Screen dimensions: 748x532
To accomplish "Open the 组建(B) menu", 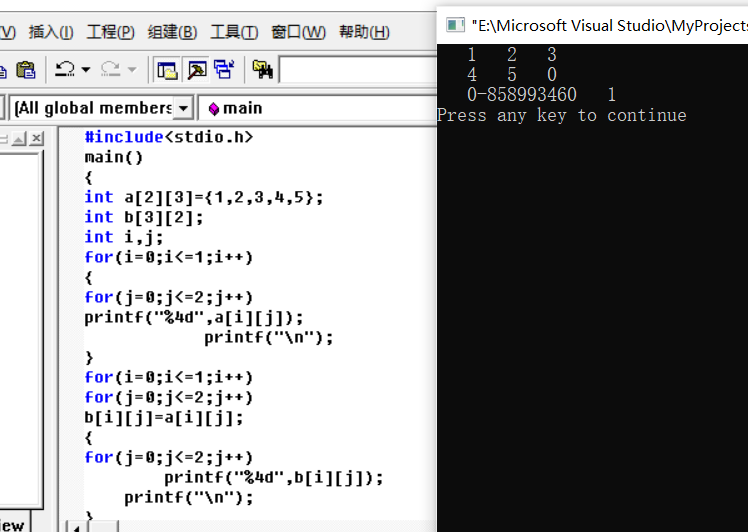I will pos(172,32).
